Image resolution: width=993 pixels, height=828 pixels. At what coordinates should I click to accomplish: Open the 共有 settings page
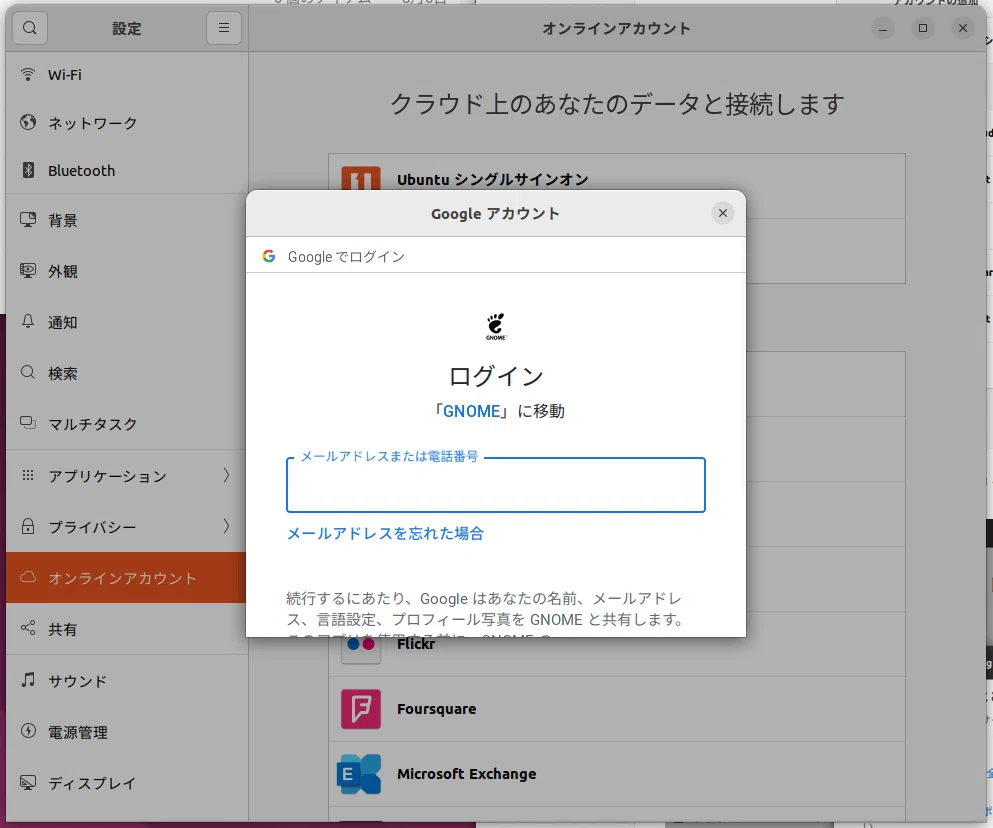127,628
